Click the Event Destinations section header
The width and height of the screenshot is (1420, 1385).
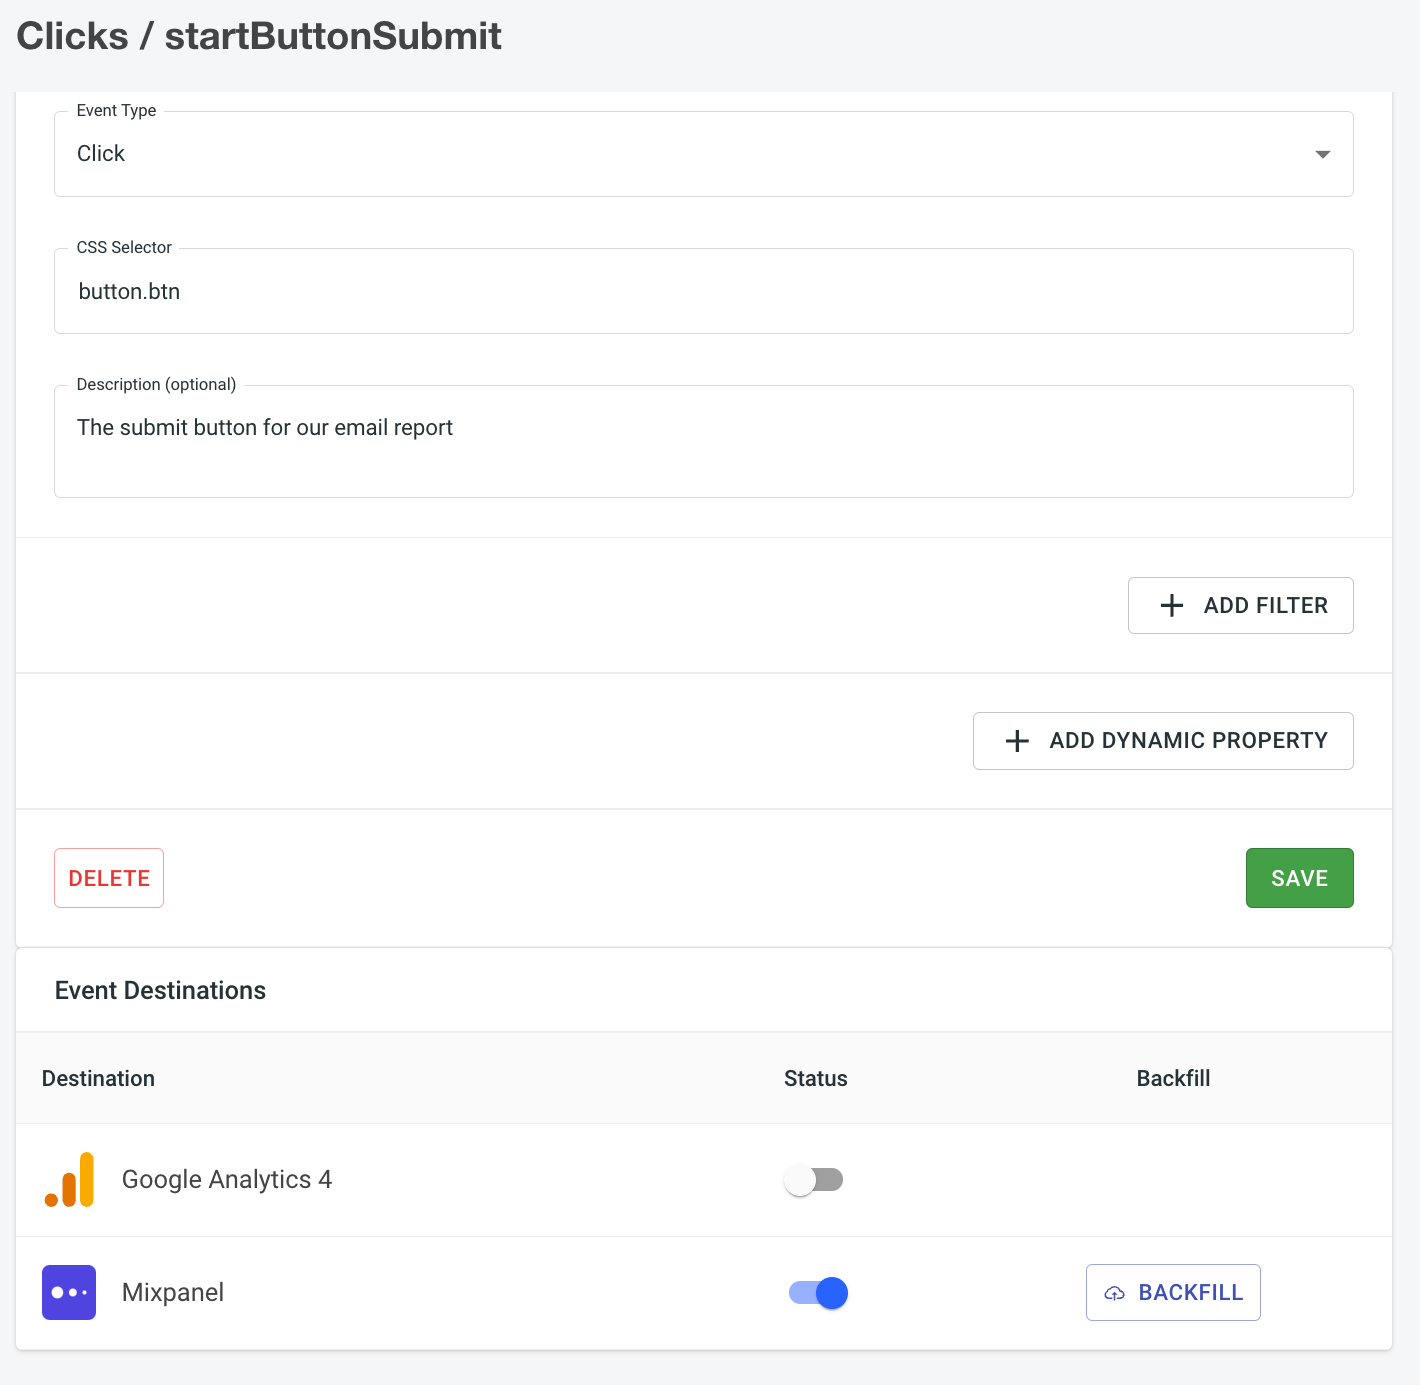pyautogui.click(x=160, y=990)
